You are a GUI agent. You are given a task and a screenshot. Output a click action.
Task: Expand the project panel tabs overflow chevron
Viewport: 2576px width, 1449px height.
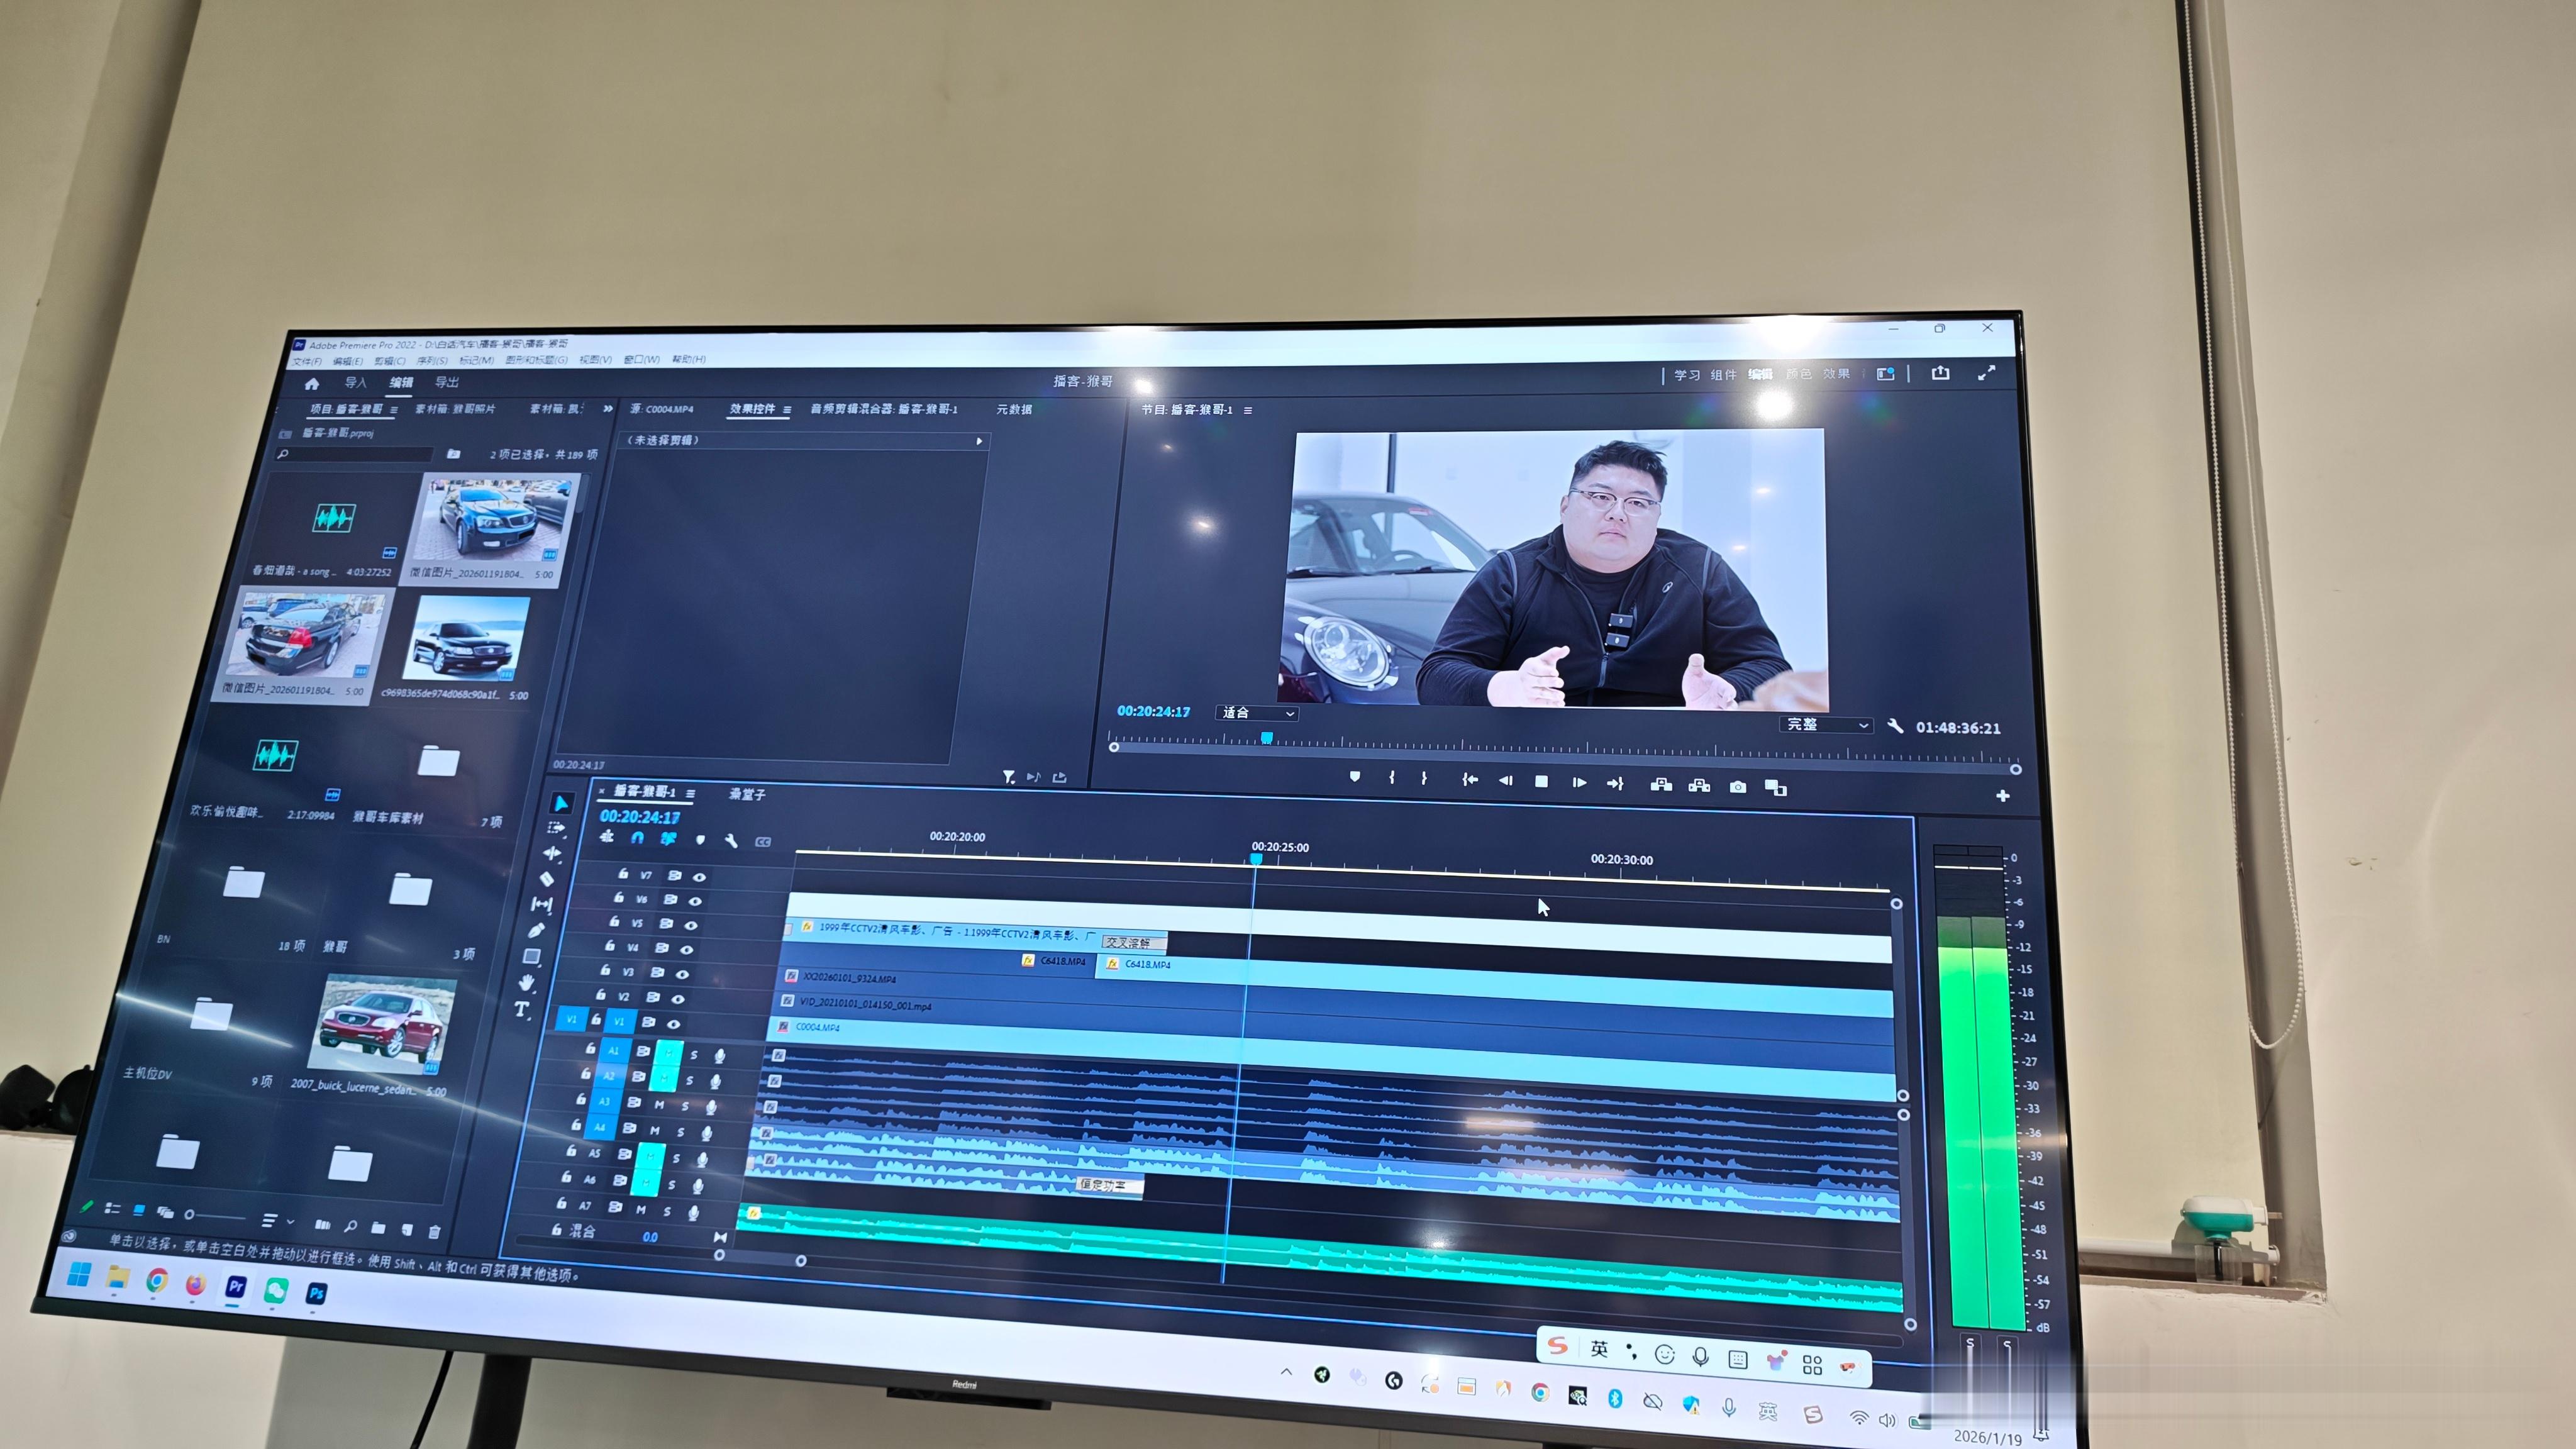pyautogui.click(x=608, y=409)
